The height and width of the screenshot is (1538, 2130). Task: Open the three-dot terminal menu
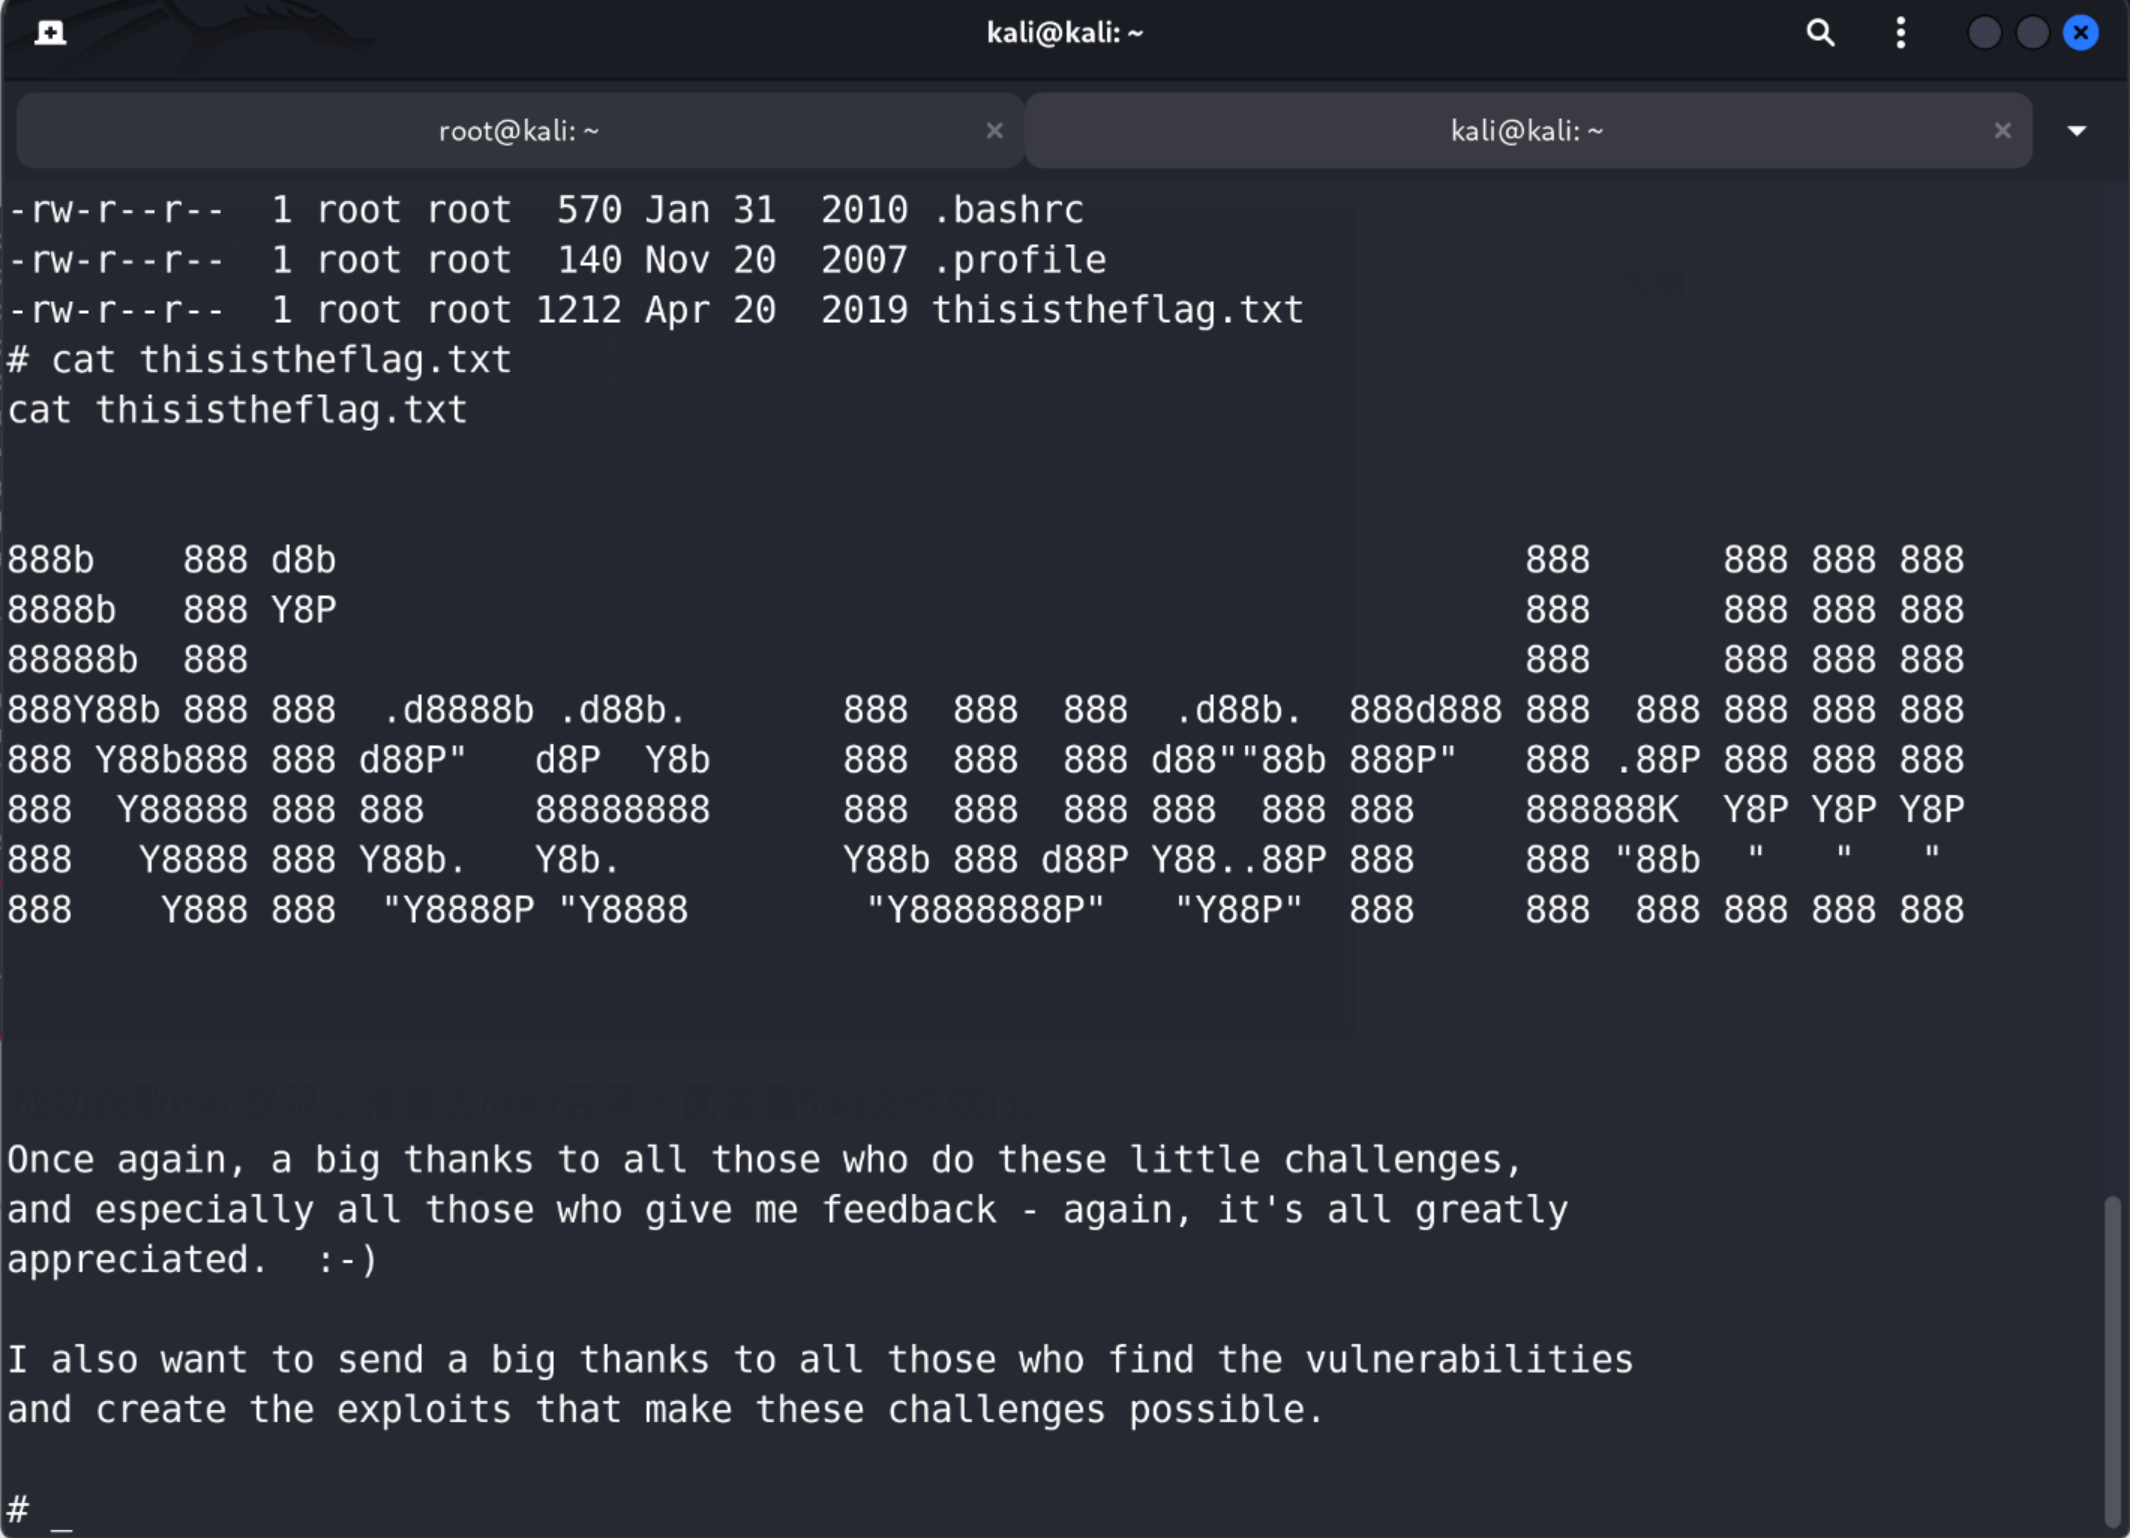[x=1900, y=33]
